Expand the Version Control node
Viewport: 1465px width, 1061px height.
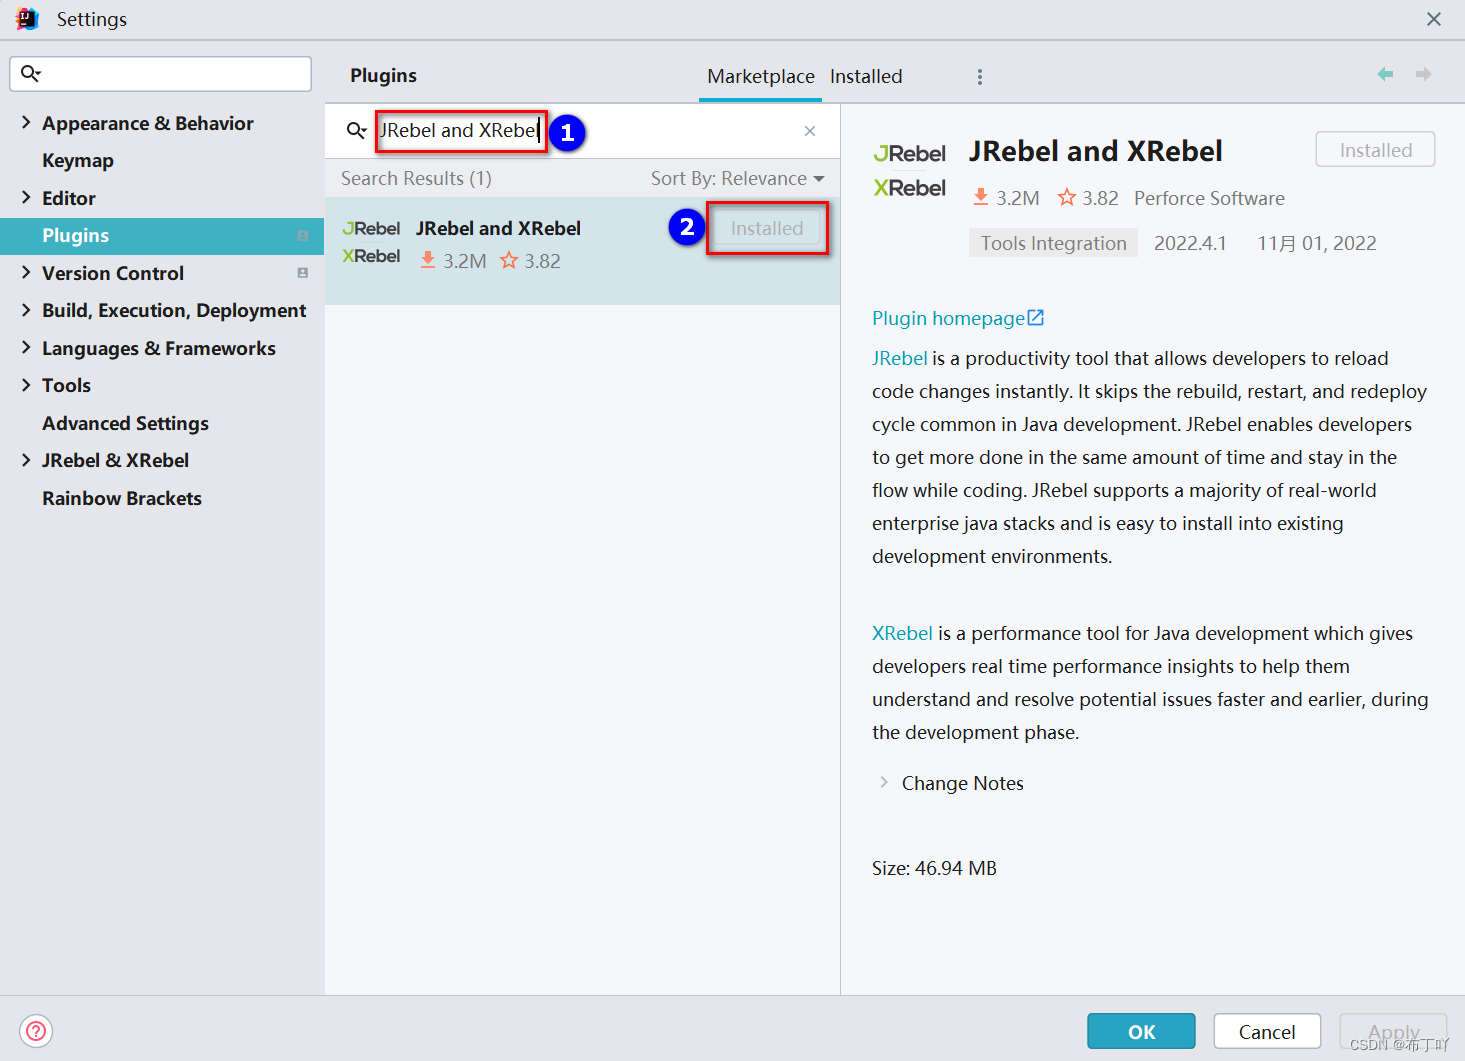pos(26,272)
